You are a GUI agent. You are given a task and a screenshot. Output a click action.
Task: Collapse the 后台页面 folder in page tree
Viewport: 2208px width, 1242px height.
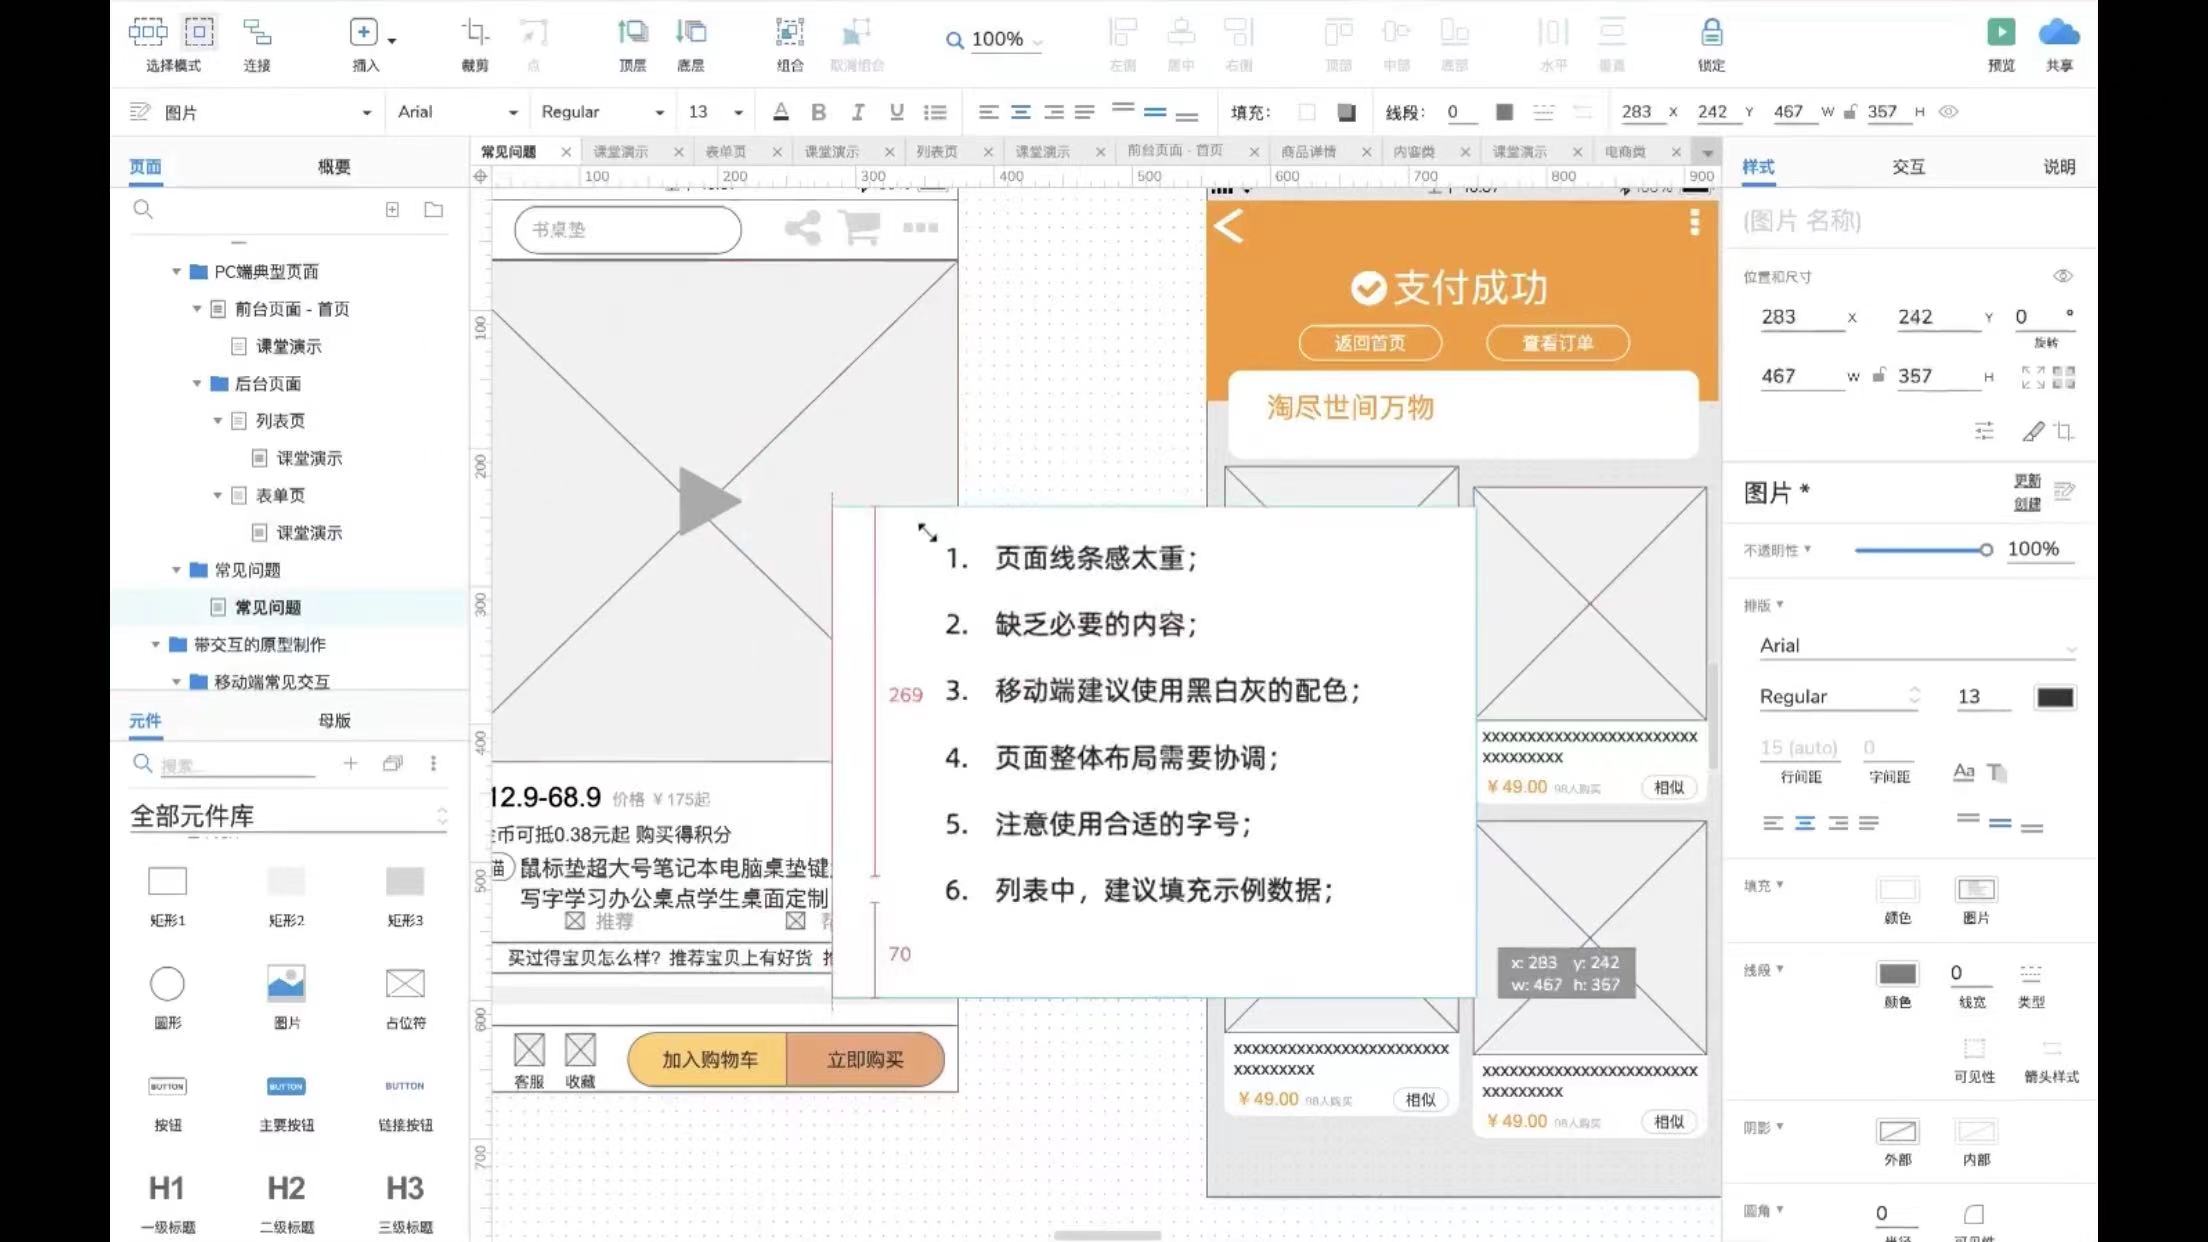197,384
